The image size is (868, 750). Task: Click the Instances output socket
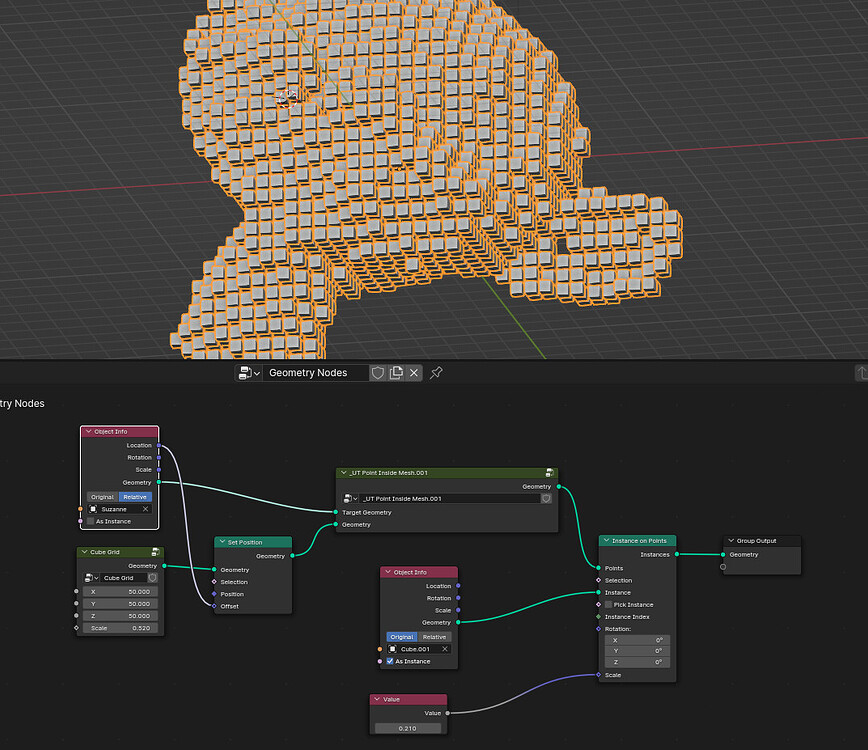(676, 555)
